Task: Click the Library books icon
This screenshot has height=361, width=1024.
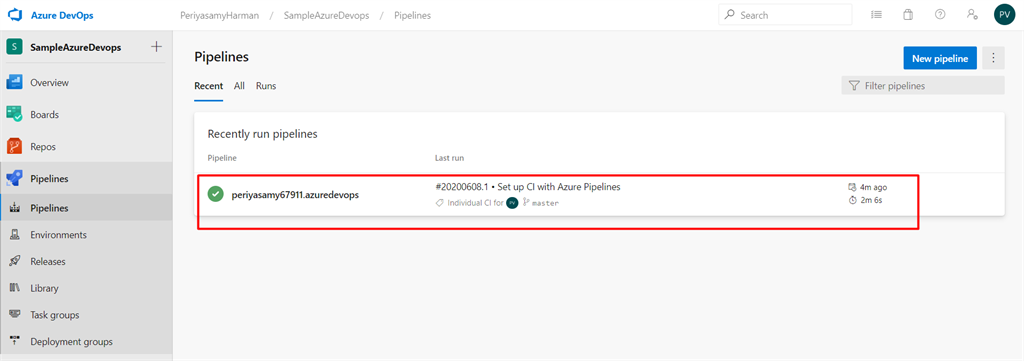Action: [14, 288]
